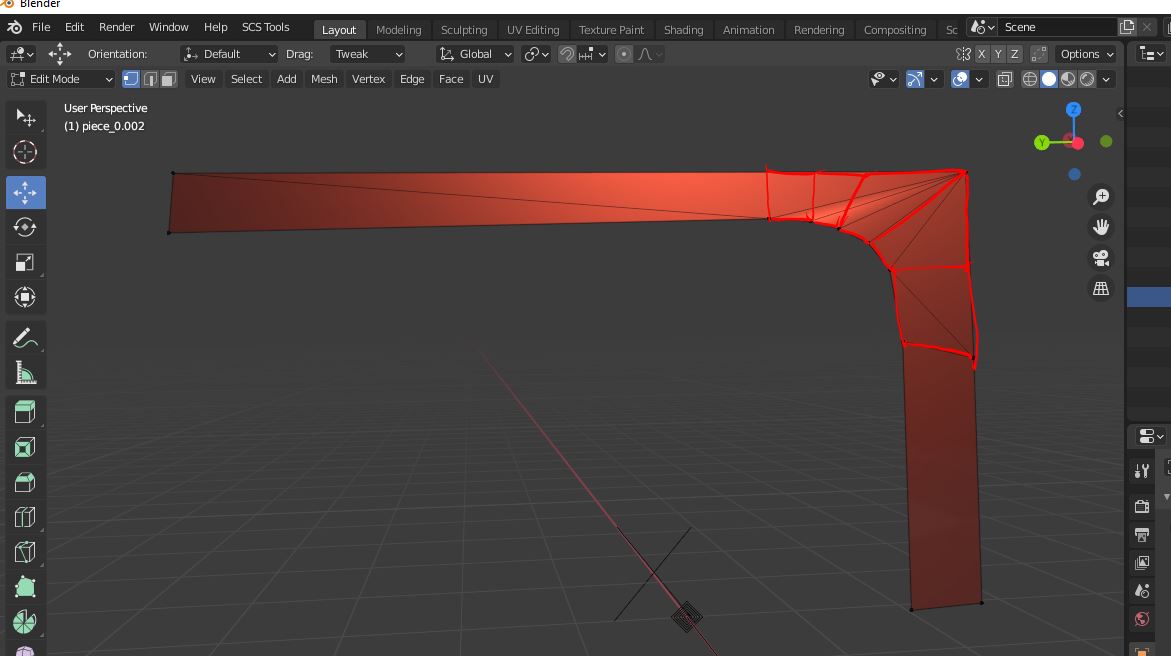Select the Measure tool

pyautogui.click(x=25, y=373)
